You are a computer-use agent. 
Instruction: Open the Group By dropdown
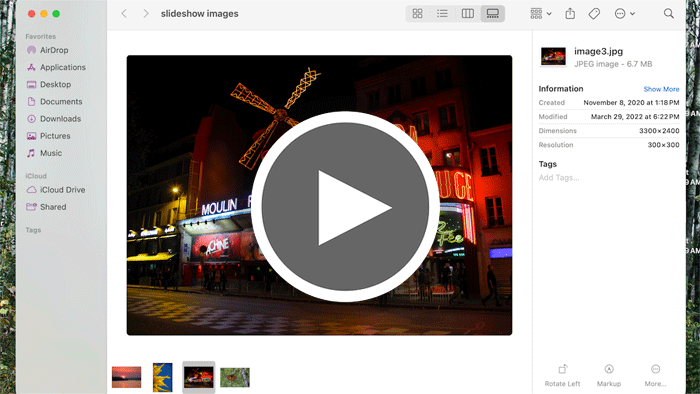[x=541, y=13]
